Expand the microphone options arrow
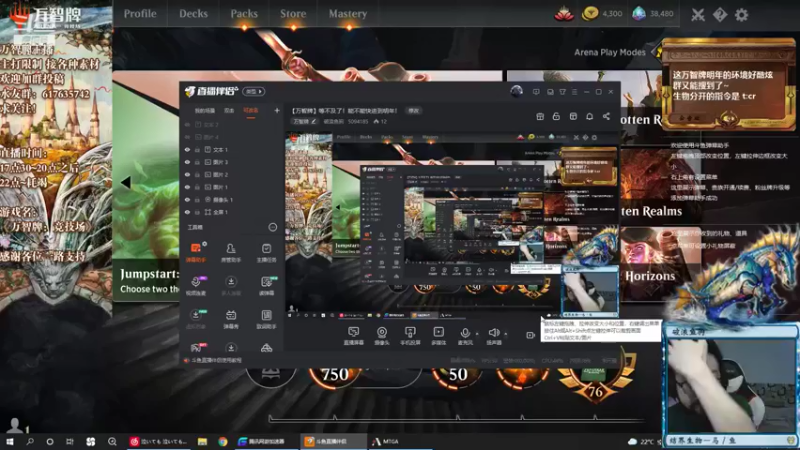 [477, 334]
